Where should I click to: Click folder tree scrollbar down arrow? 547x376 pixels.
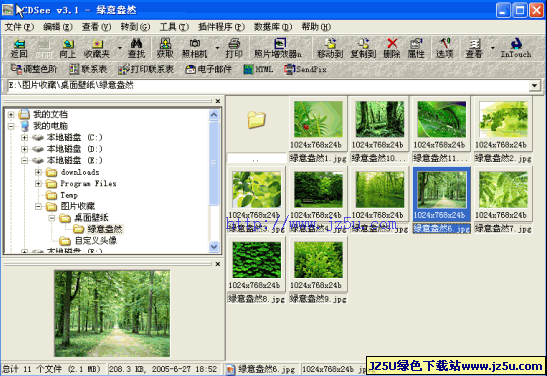point(214,246)
